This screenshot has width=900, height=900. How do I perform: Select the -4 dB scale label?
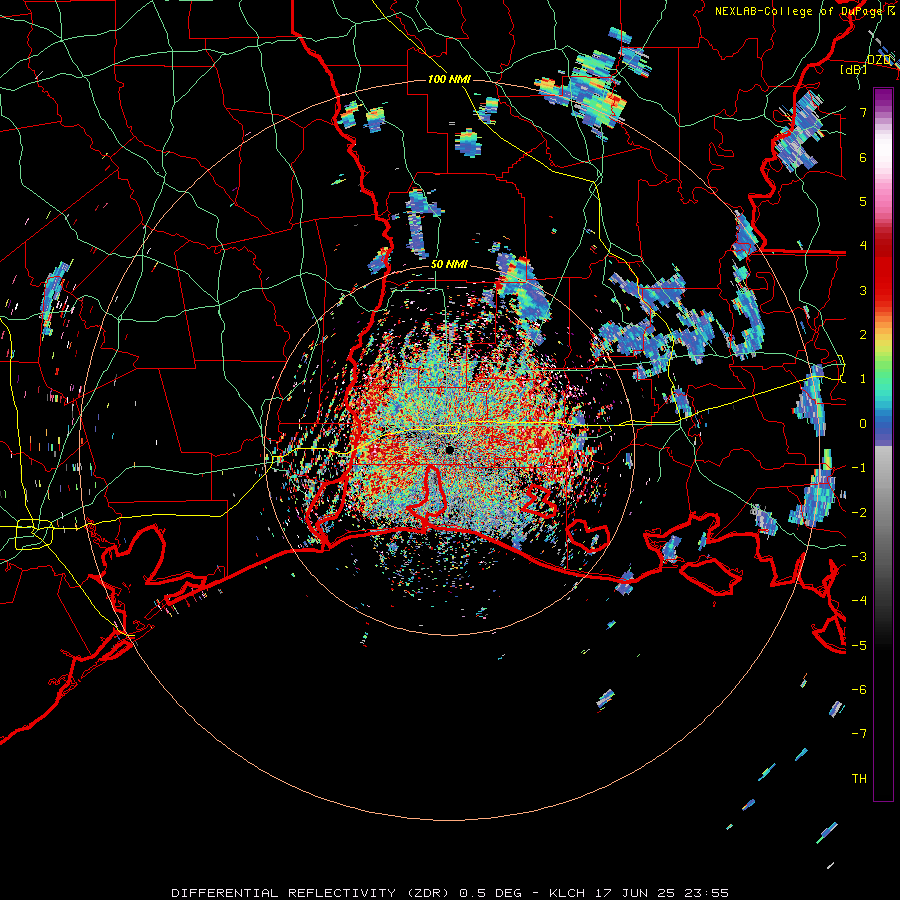(x=859, y=601)
